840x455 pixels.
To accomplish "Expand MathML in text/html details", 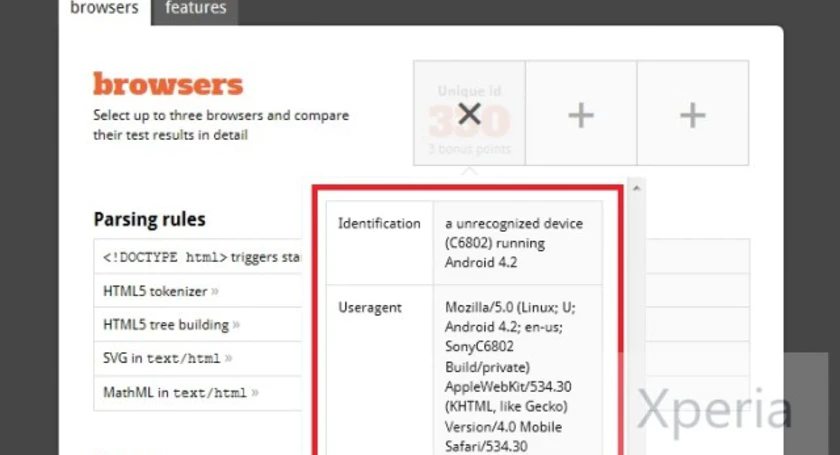I will (198, 393).
